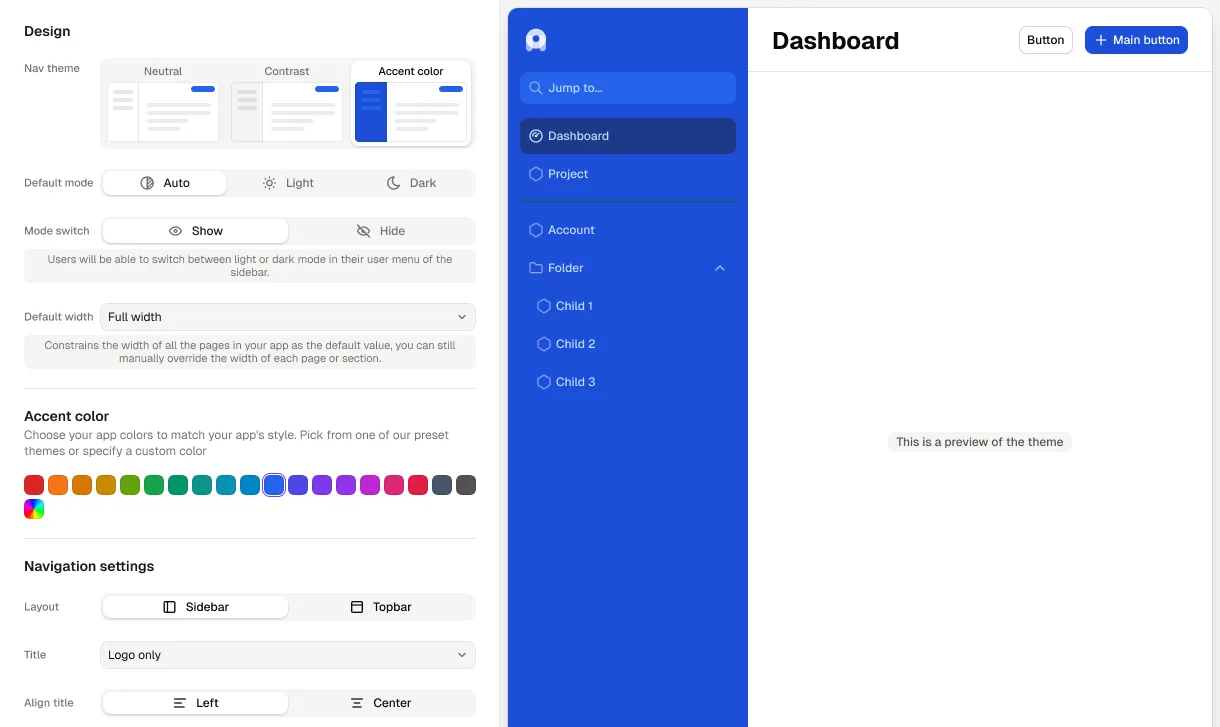Click the Dashboard page heading
This screenshot has width=1220, height=727.
pyautogui.click(x=836, y=41)
